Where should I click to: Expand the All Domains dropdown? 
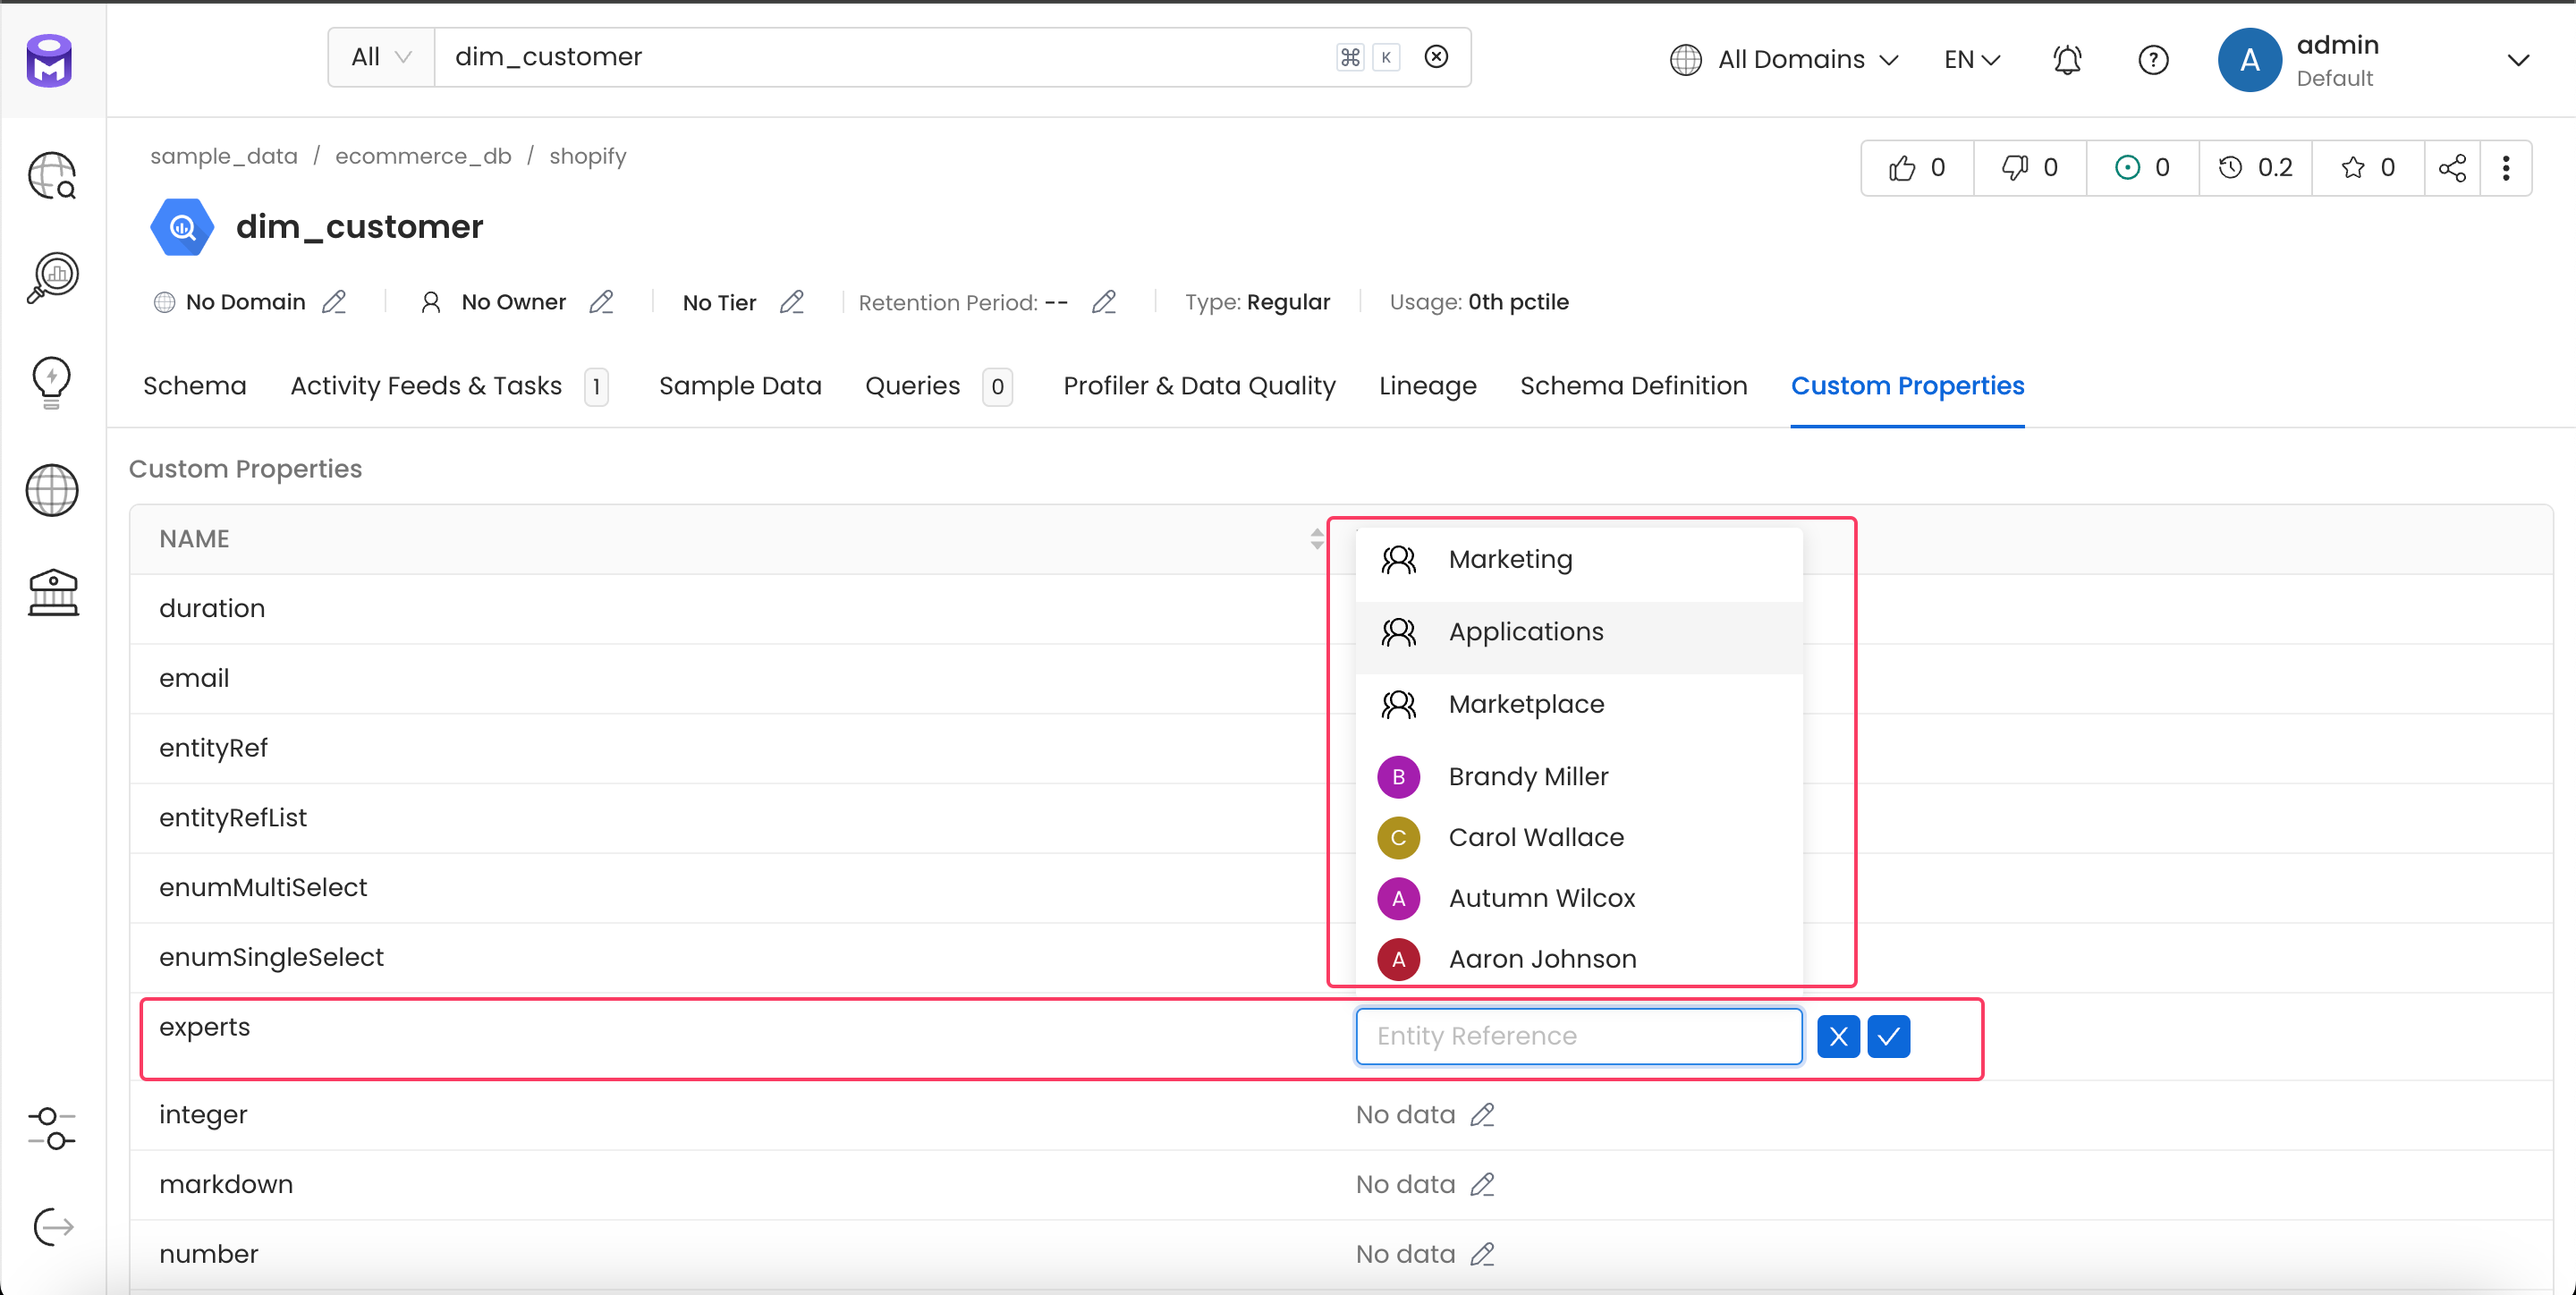point(1784,59)
